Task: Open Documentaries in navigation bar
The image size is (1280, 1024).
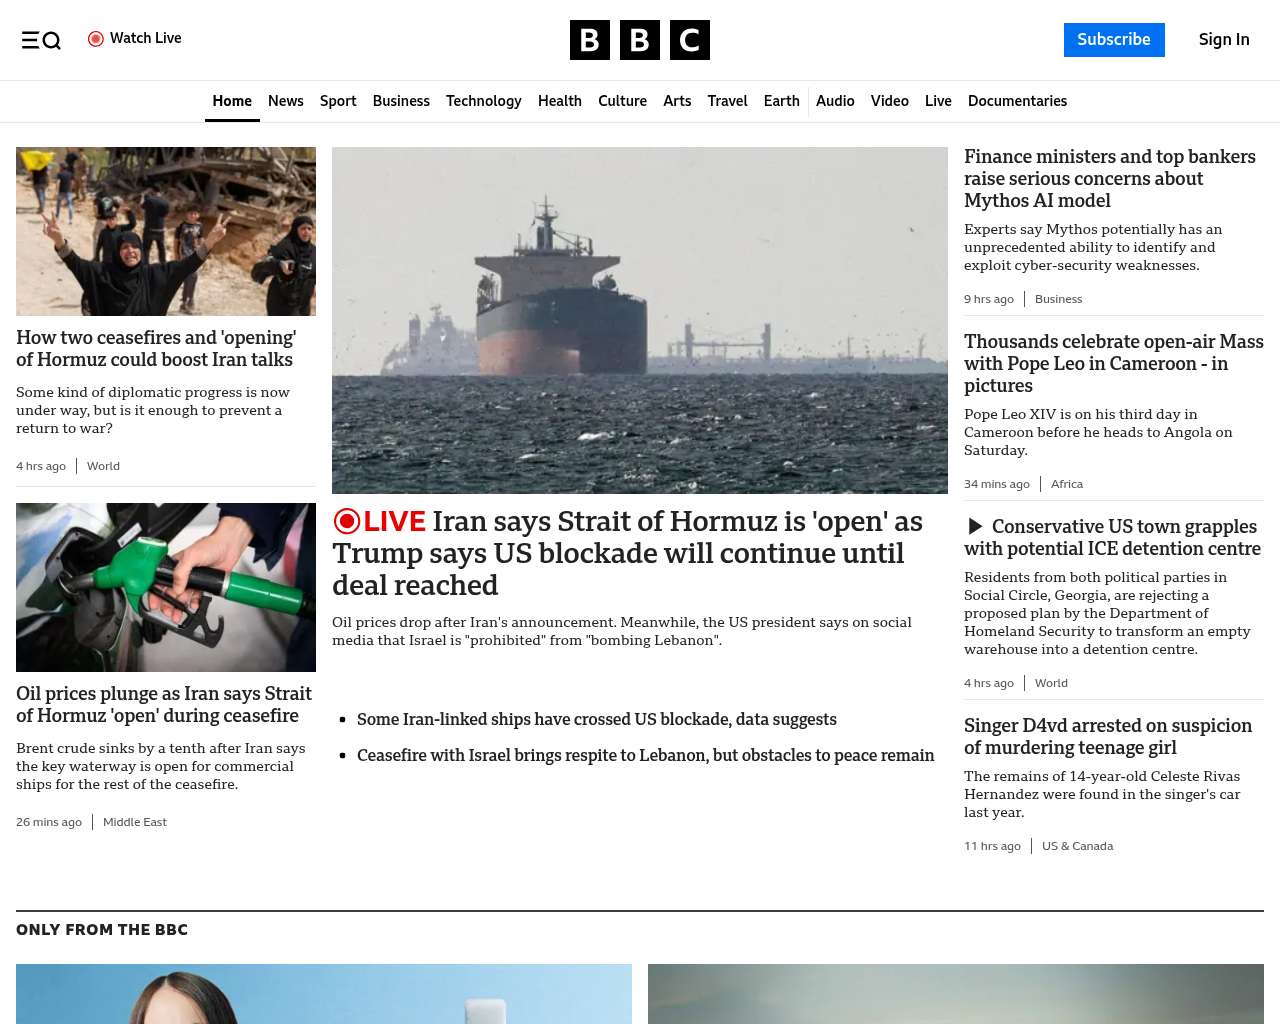Action: [x=1017, y=101]
